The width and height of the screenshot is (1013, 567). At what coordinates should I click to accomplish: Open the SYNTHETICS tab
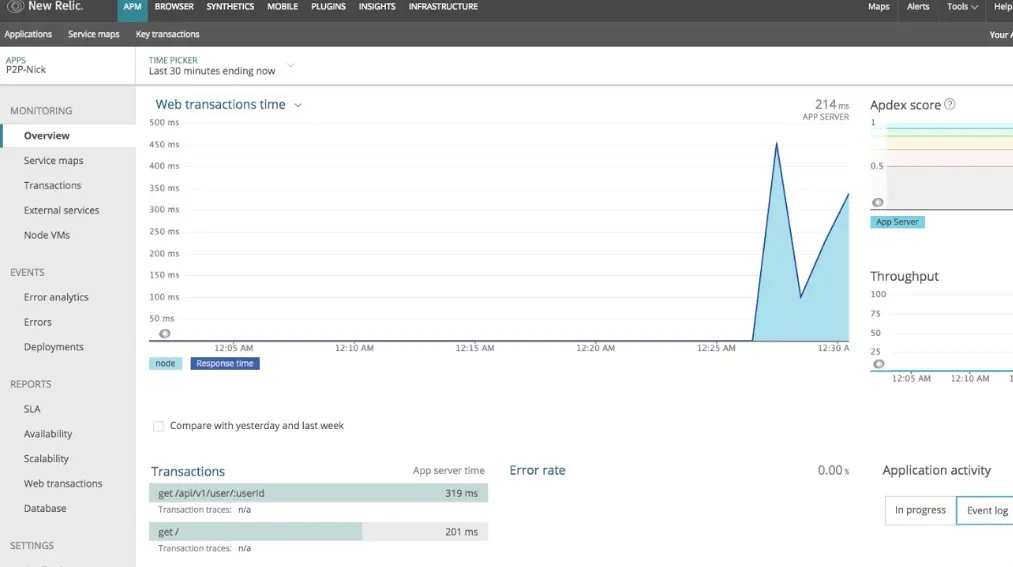230,6
